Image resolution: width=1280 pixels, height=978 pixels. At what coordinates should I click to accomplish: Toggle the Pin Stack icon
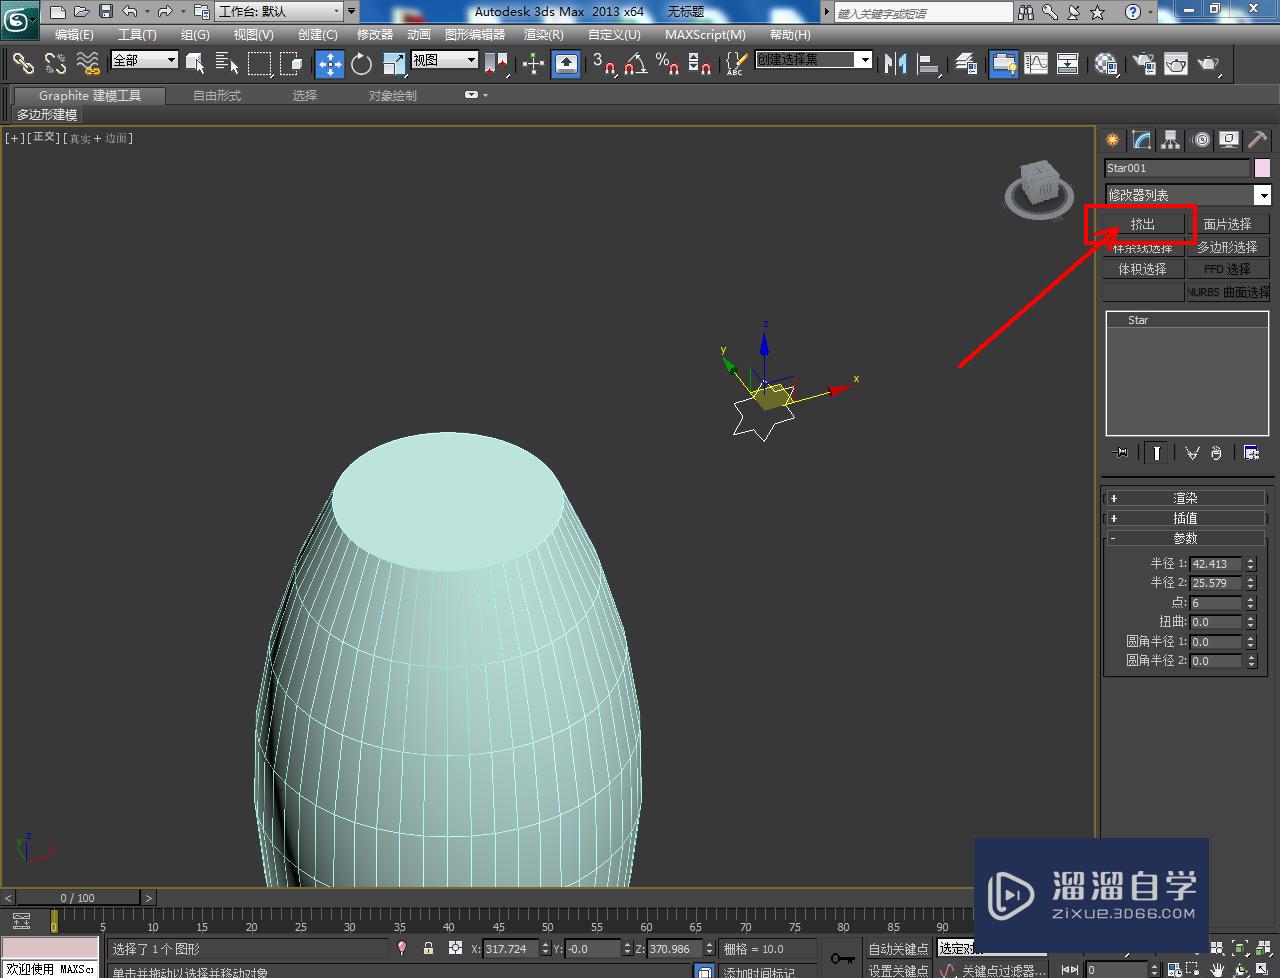(1121, 453)
